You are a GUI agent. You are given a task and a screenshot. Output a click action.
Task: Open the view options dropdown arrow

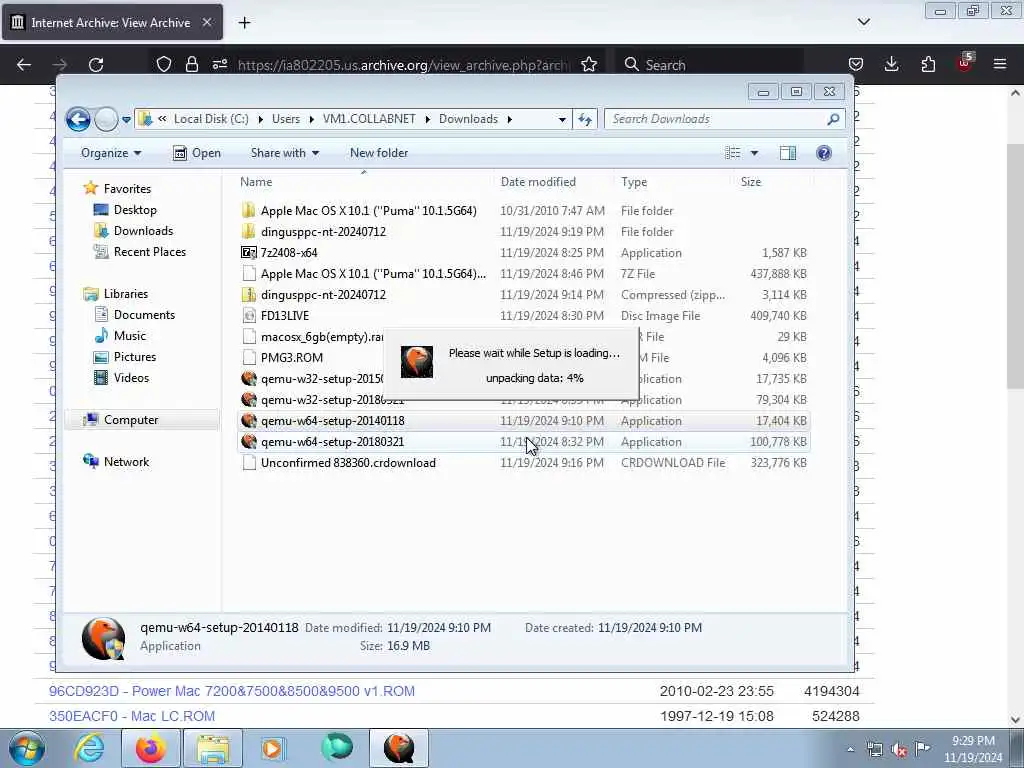pos(754,153)
